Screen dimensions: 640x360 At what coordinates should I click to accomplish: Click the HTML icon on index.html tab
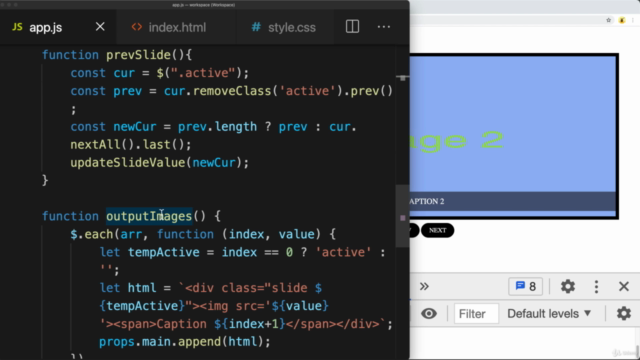pos(137,27)
